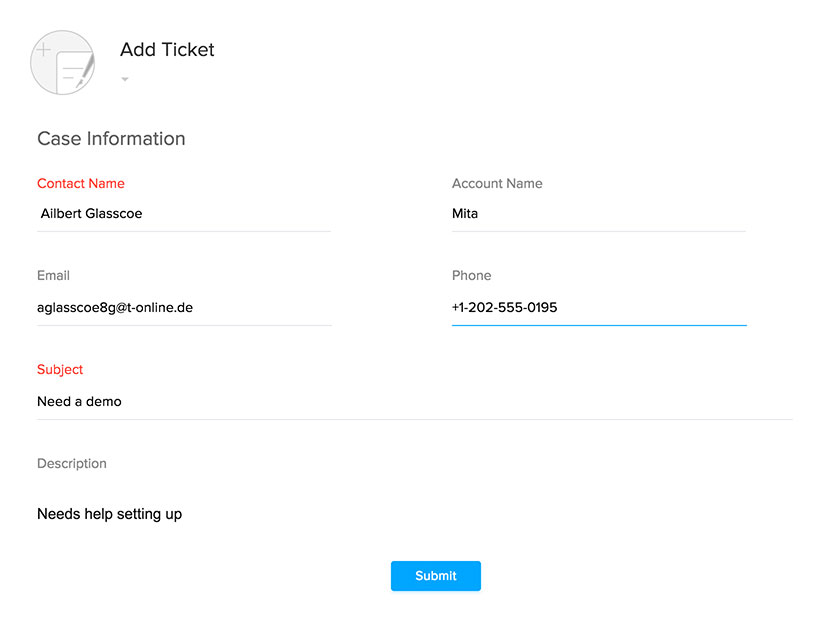
Task: Select the Email field with aglasscoe8g@t-online.de
Action: click(x=184, y=308)
